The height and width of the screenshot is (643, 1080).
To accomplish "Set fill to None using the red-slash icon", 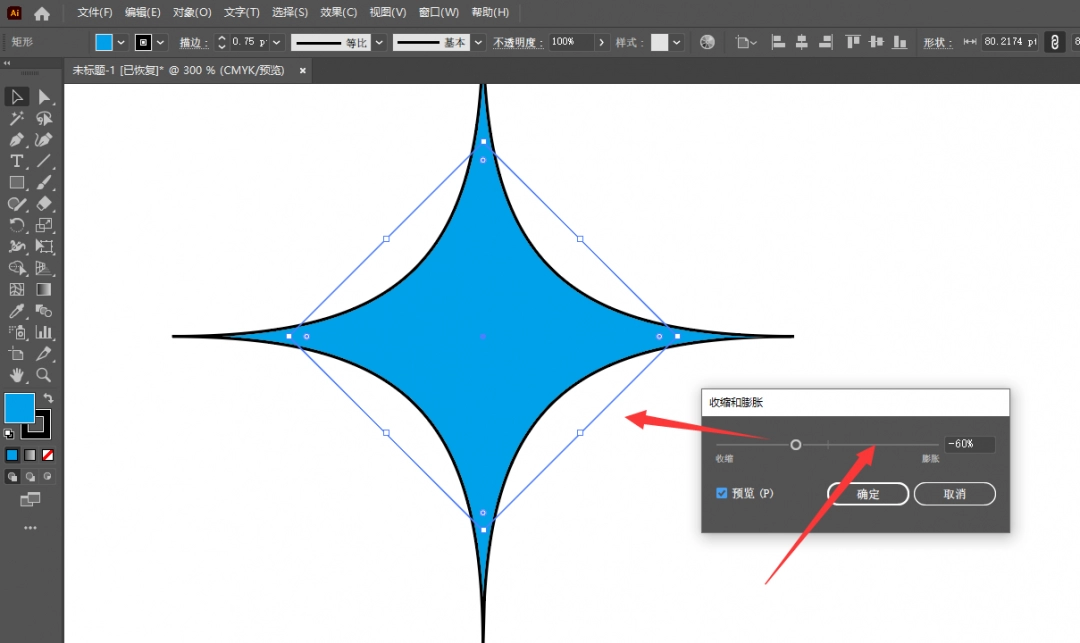I will (47, 455).
